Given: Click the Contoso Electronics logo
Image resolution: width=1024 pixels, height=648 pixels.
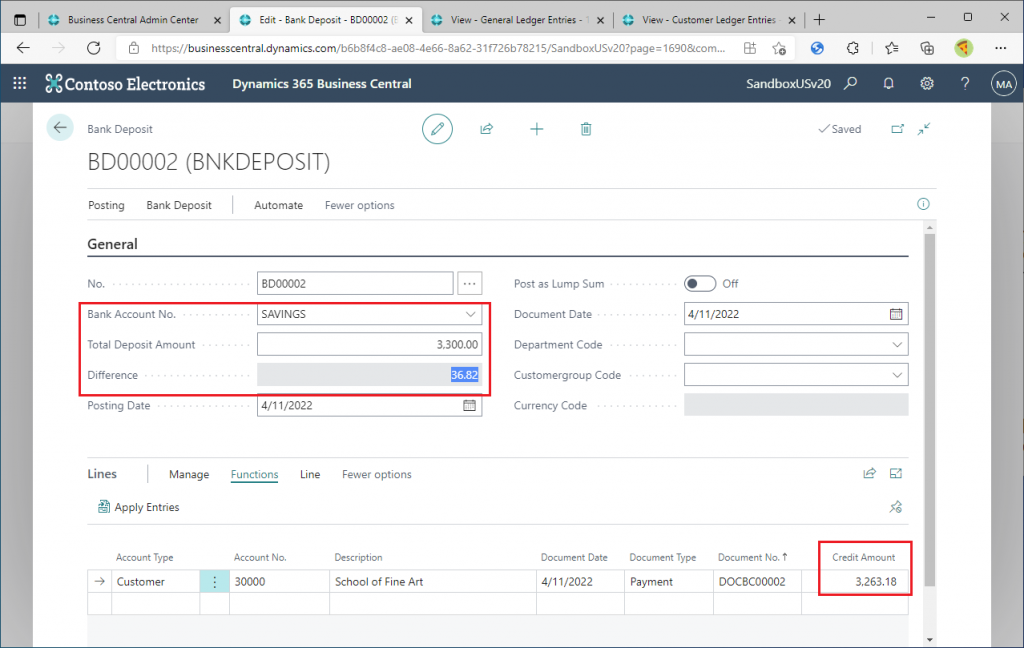Looking at the screenshot, I should pos(125,84).
